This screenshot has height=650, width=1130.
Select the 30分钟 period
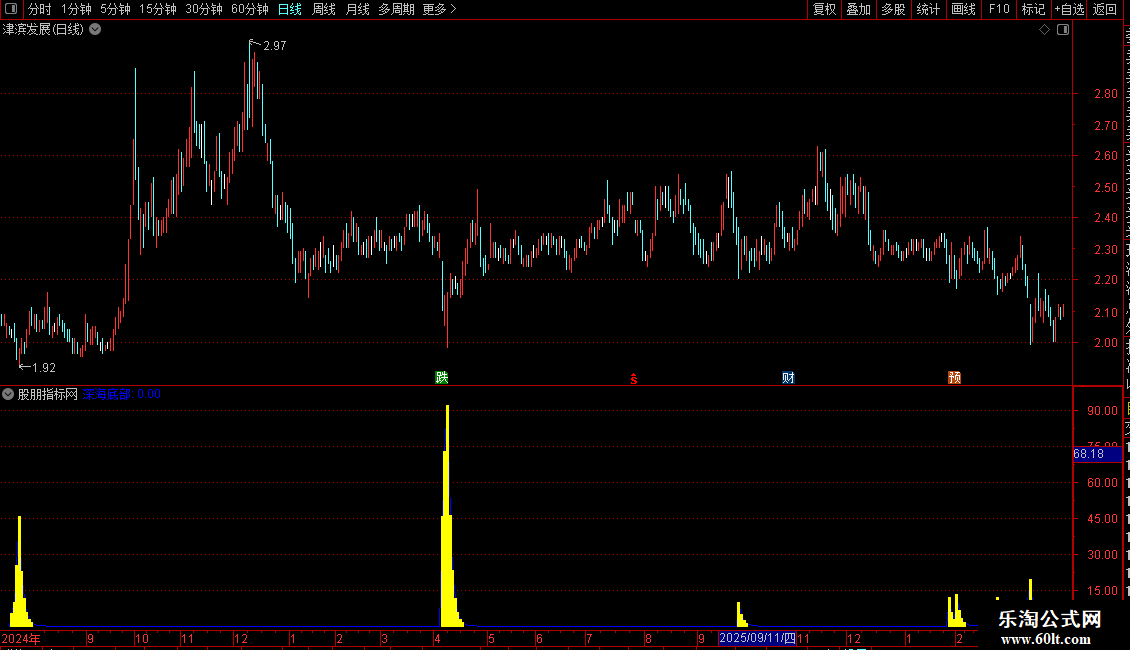click(204, 9)
